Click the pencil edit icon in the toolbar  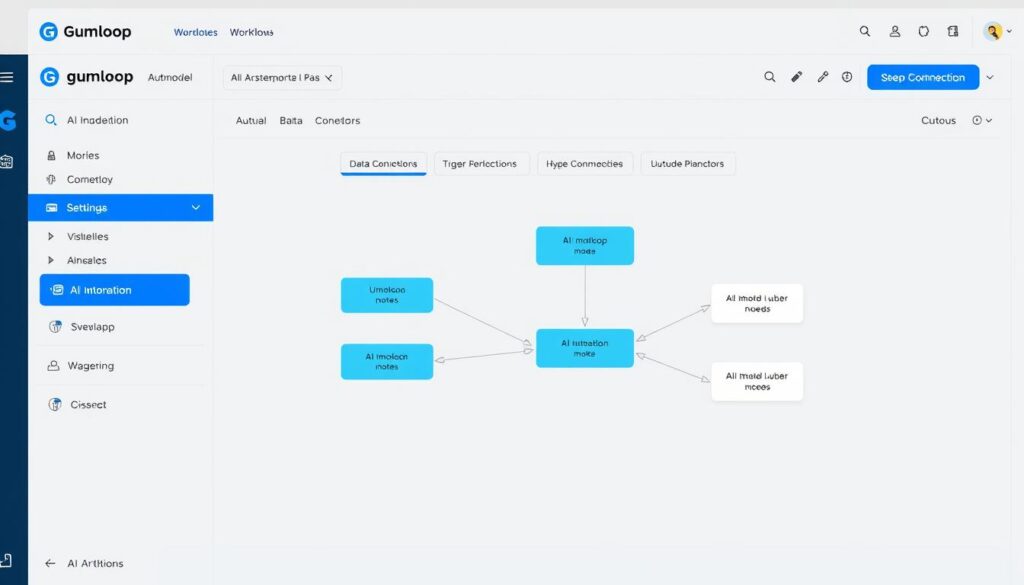[x=796, y=76]
